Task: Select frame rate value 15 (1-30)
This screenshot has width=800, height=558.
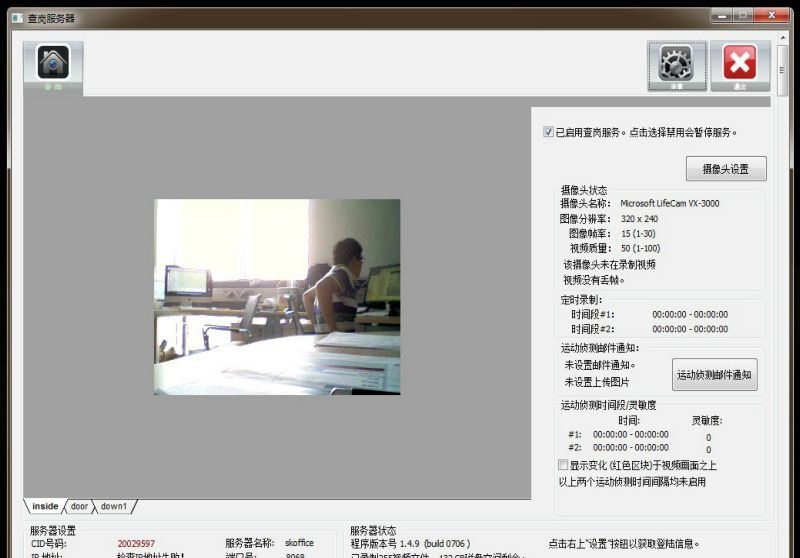Action: tap(638, 233)
